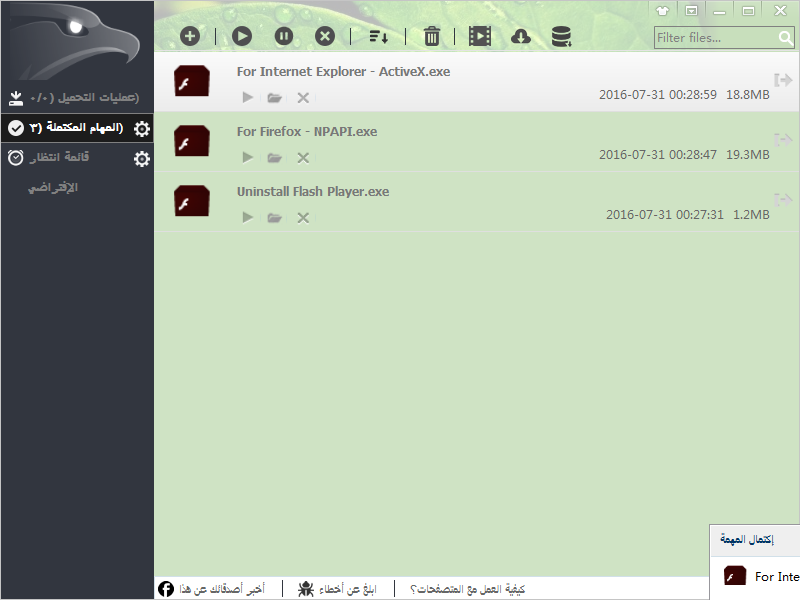Run NPAPI.exe using its small play icon
Image resolution: width=800 pixels, height=600 pixels.
click(248, 158)
